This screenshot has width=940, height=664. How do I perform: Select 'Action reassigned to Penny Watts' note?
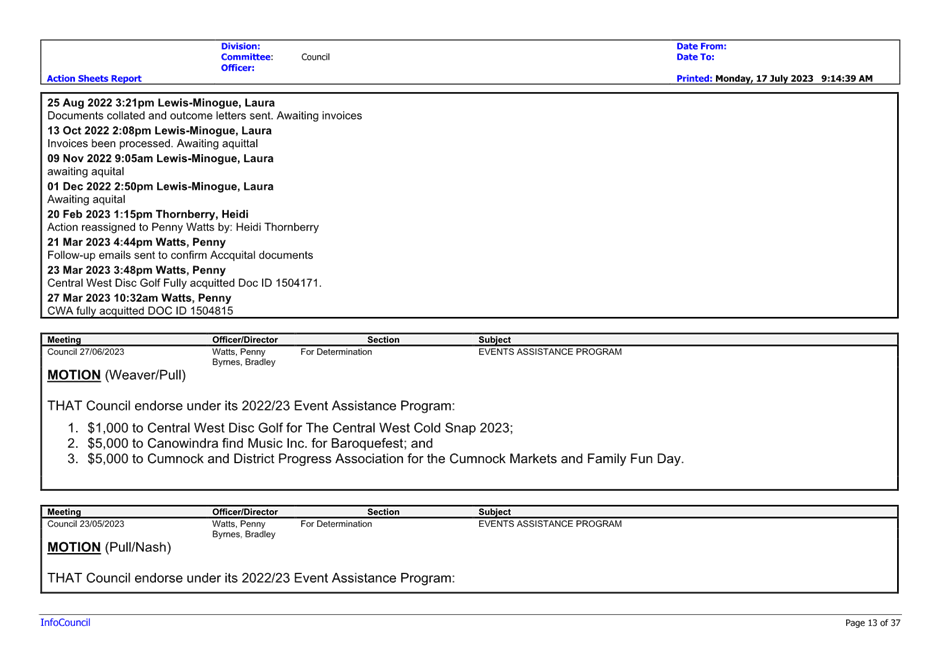tap(183, 227)
